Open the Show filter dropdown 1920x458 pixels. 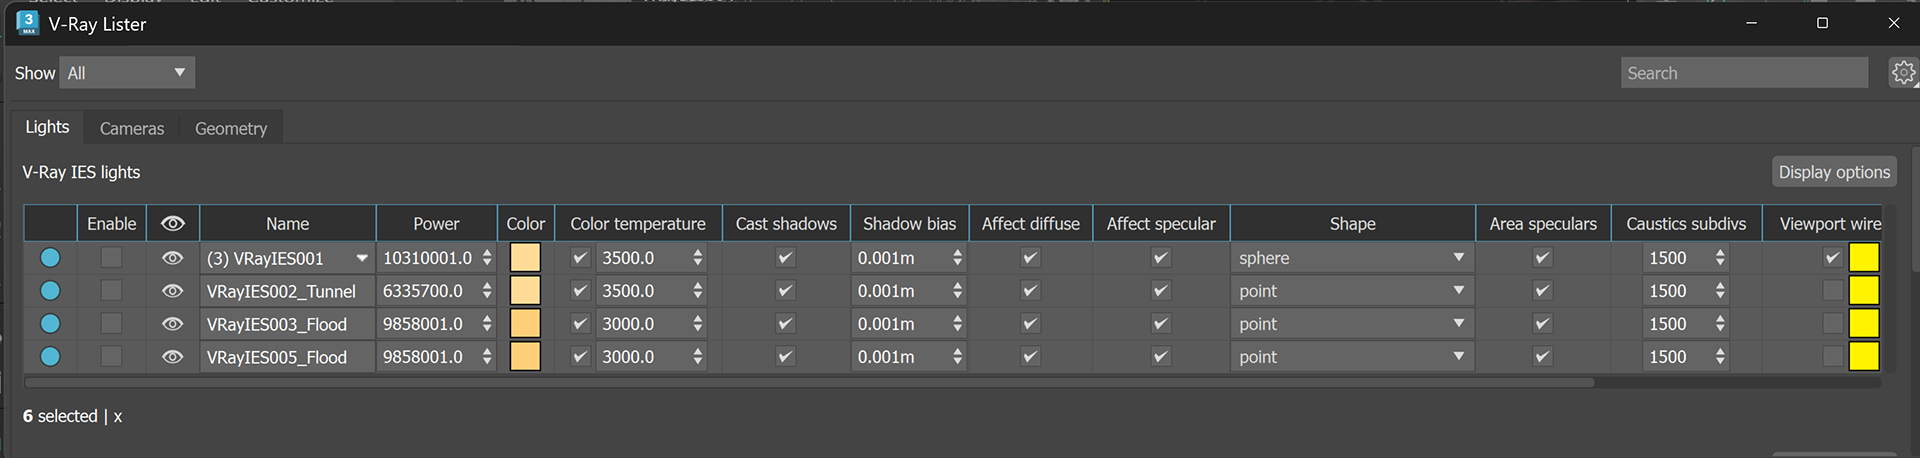click(x=127, y=73)
